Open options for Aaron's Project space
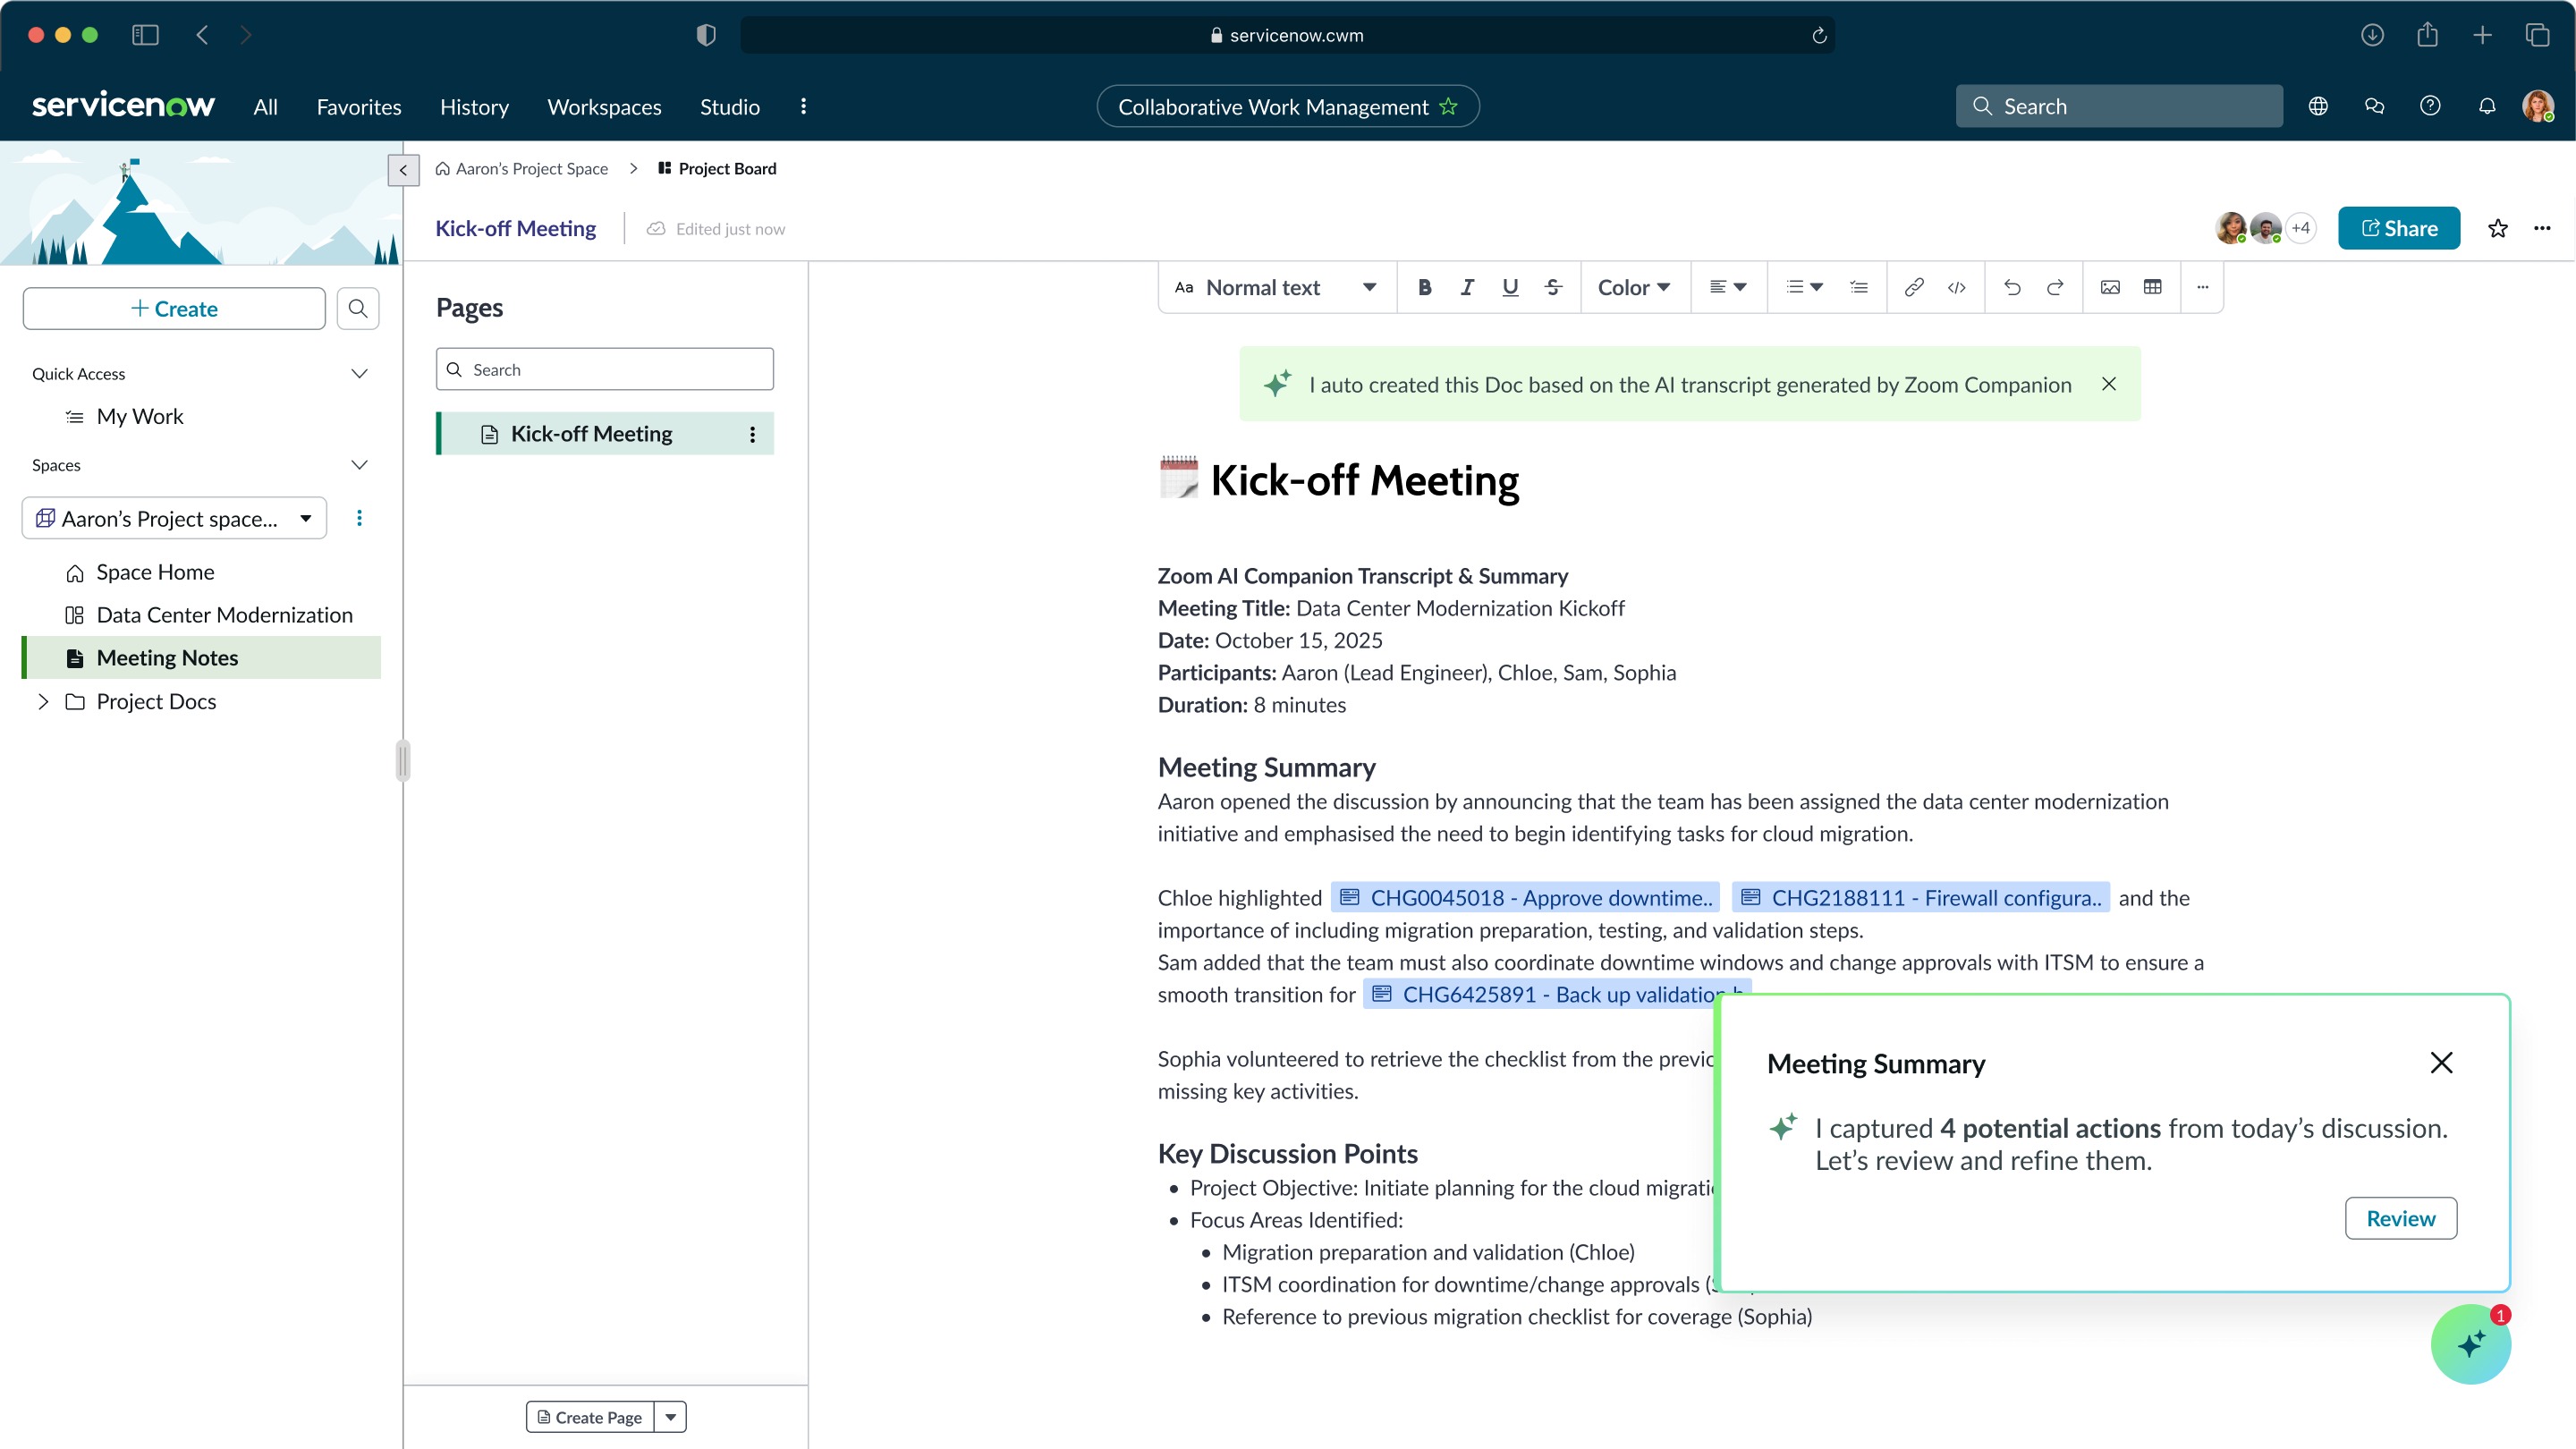 coord(359,518)
